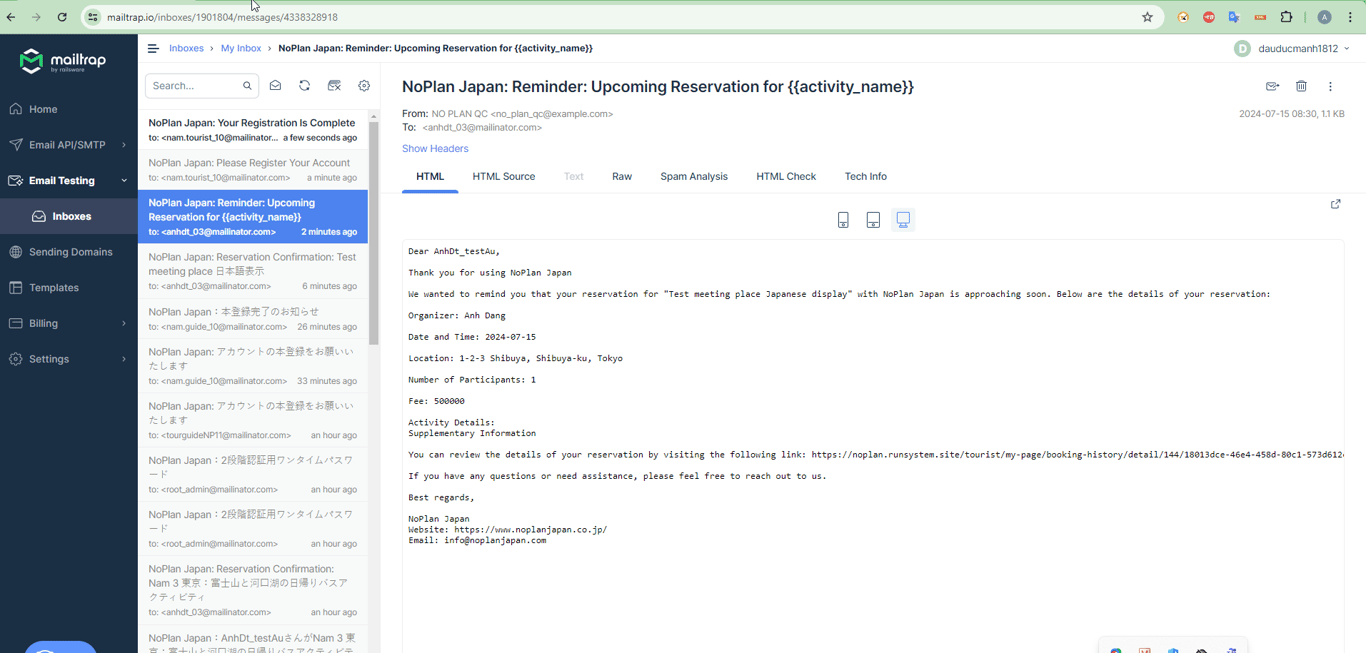Open the Chrome three-dot menu
The height and width of the screenshot is (653, 1366).
click(x=1350, y=17)
